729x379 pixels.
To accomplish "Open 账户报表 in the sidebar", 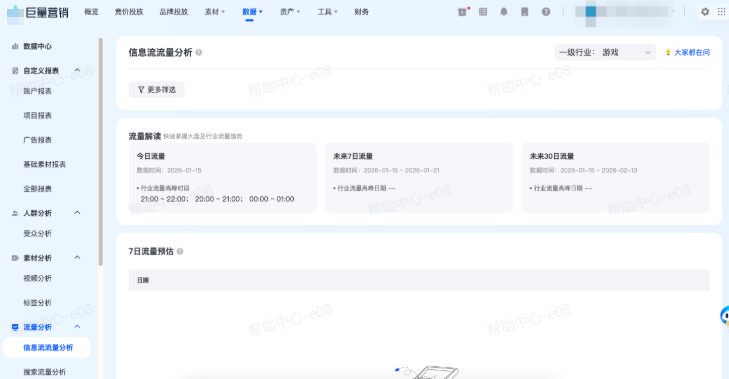I will [38, 91].
